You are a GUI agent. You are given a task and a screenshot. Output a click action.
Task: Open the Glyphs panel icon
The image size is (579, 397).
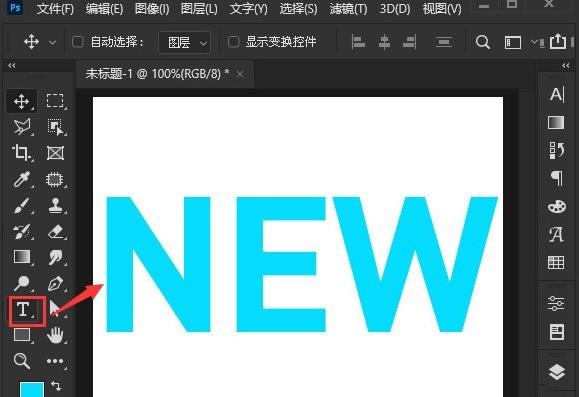[556, 234]
